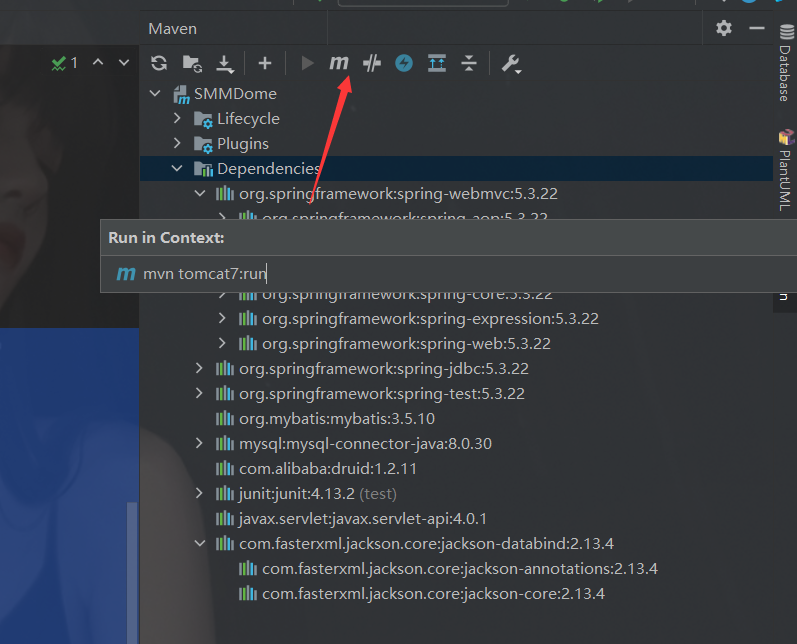Select the Plugins folder
The image size is (797, 644).
(x=242, y=144)
